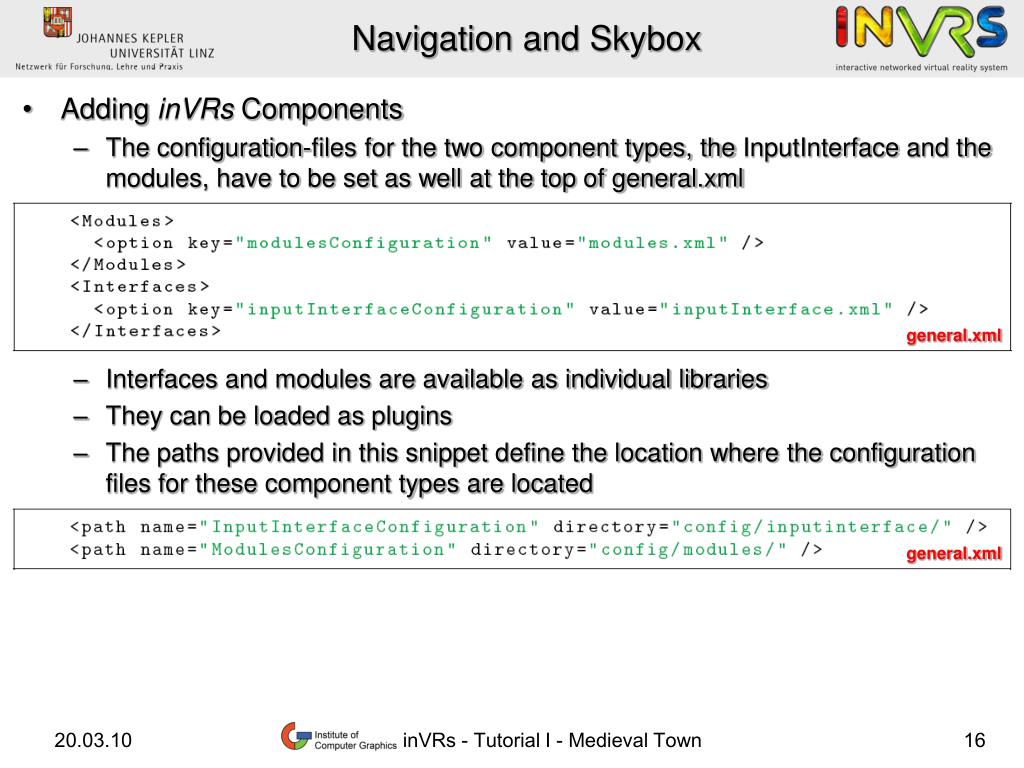Click the Institute of Computer Graphics logo
The image size is (1024, 768).
339,737
